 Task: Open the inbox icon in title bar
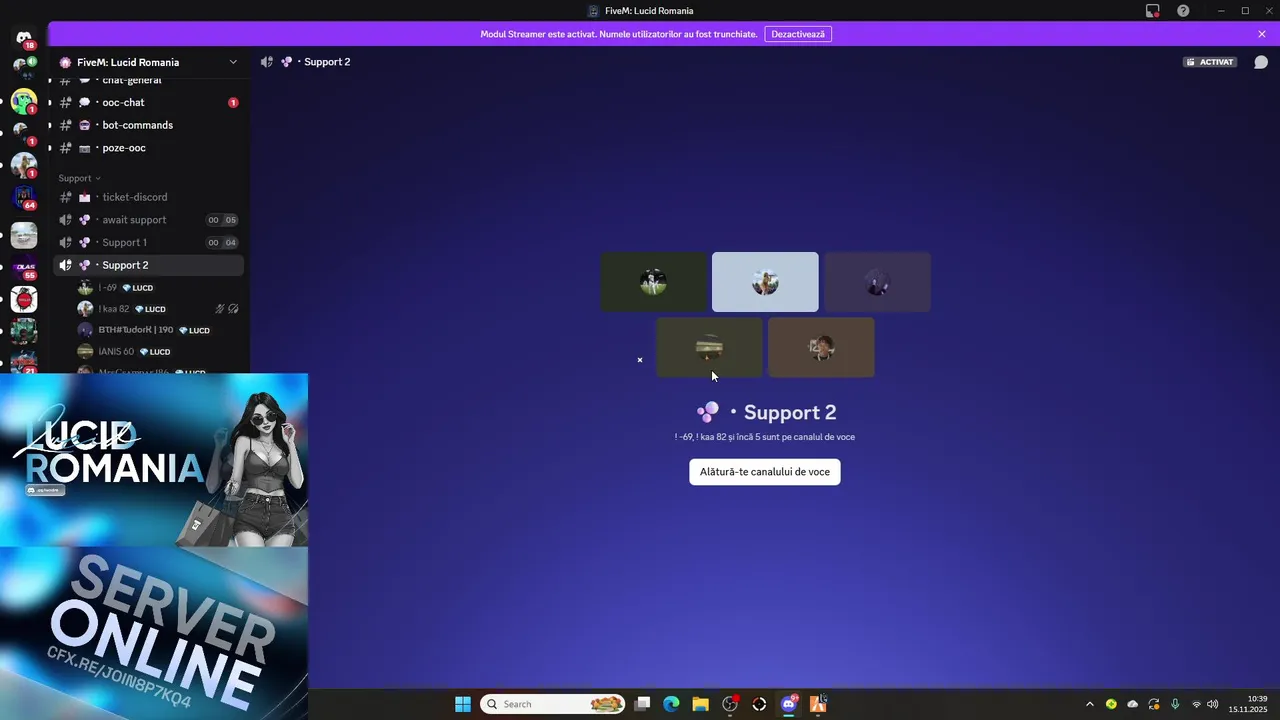(x=1152, y=11)
